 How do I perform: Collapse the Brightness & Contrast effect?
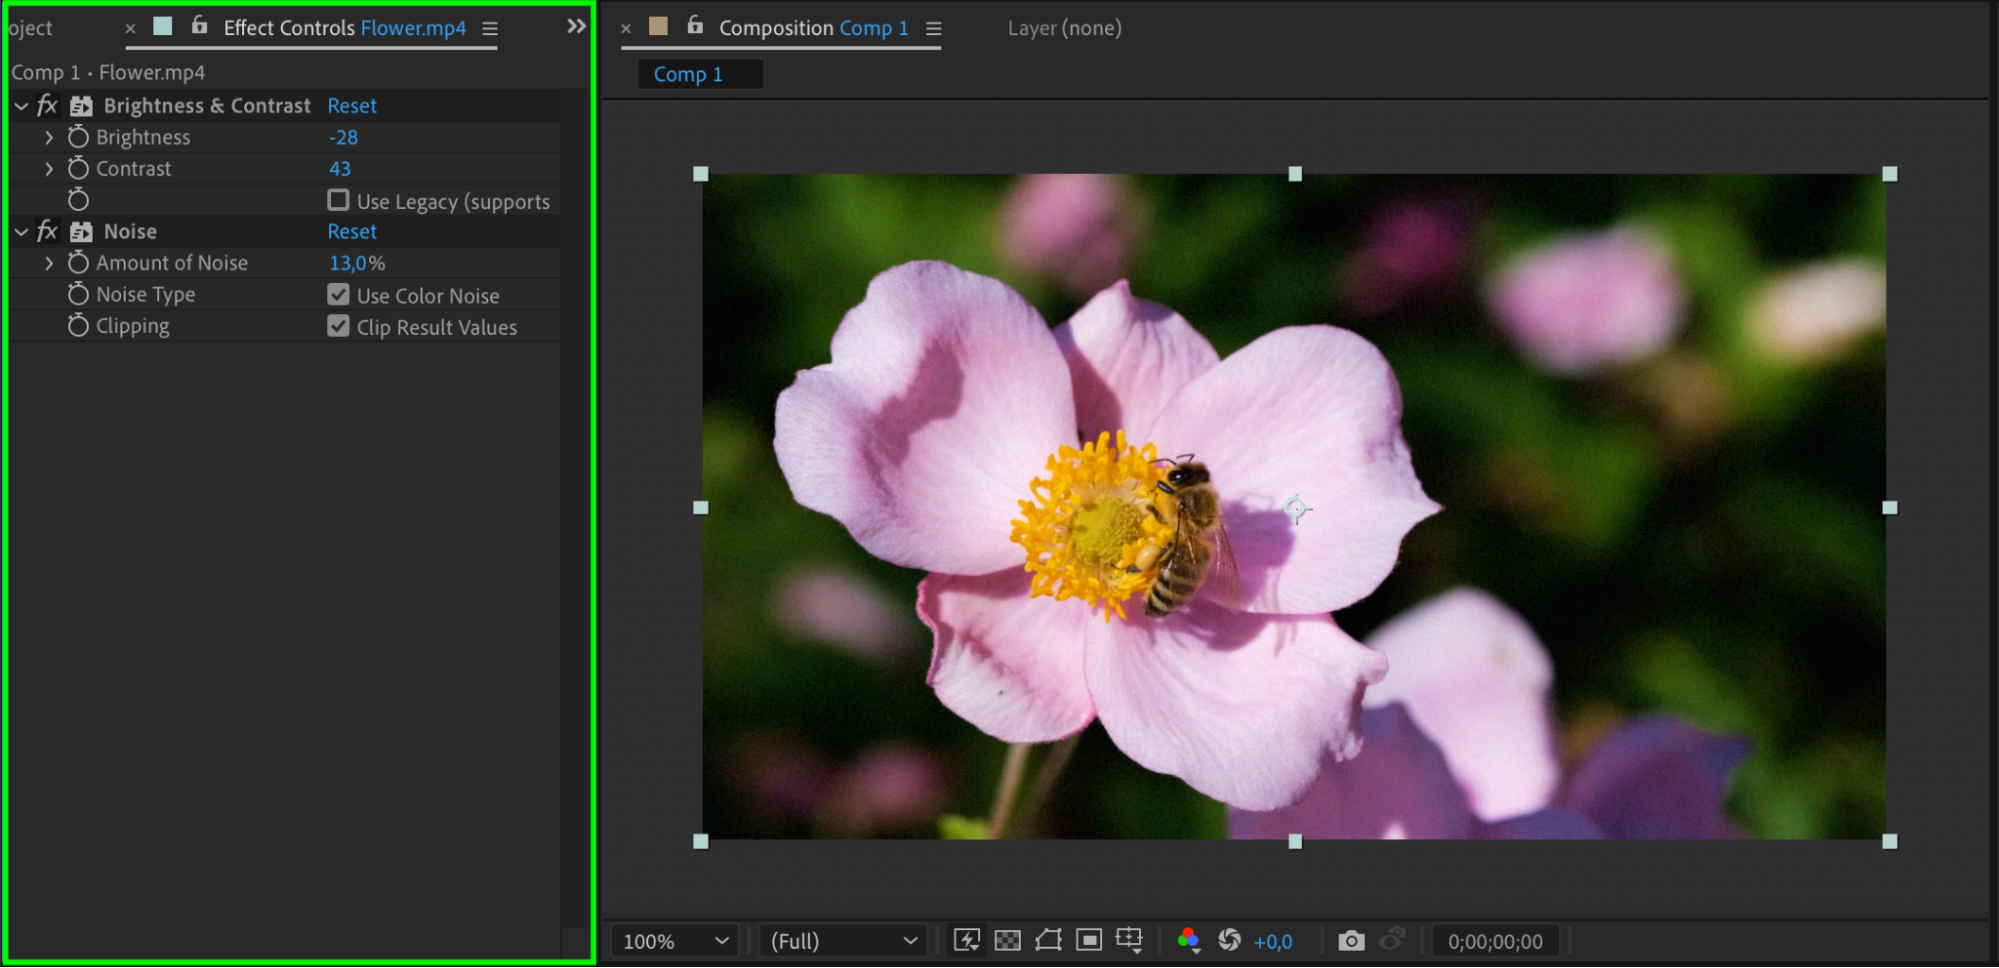(21, 106)
